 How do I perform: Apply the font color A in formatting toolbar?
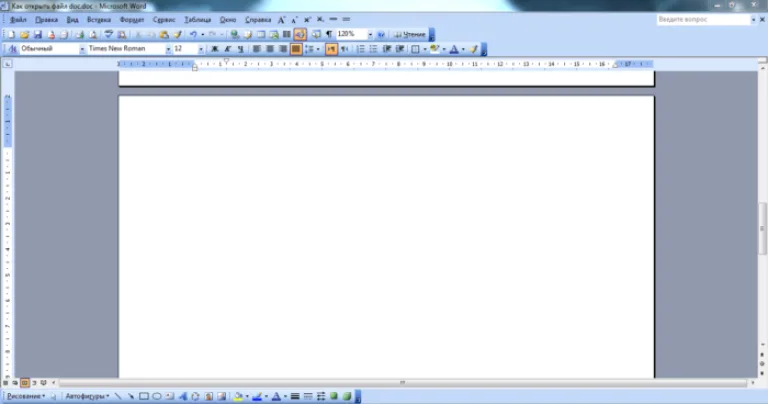454,49
